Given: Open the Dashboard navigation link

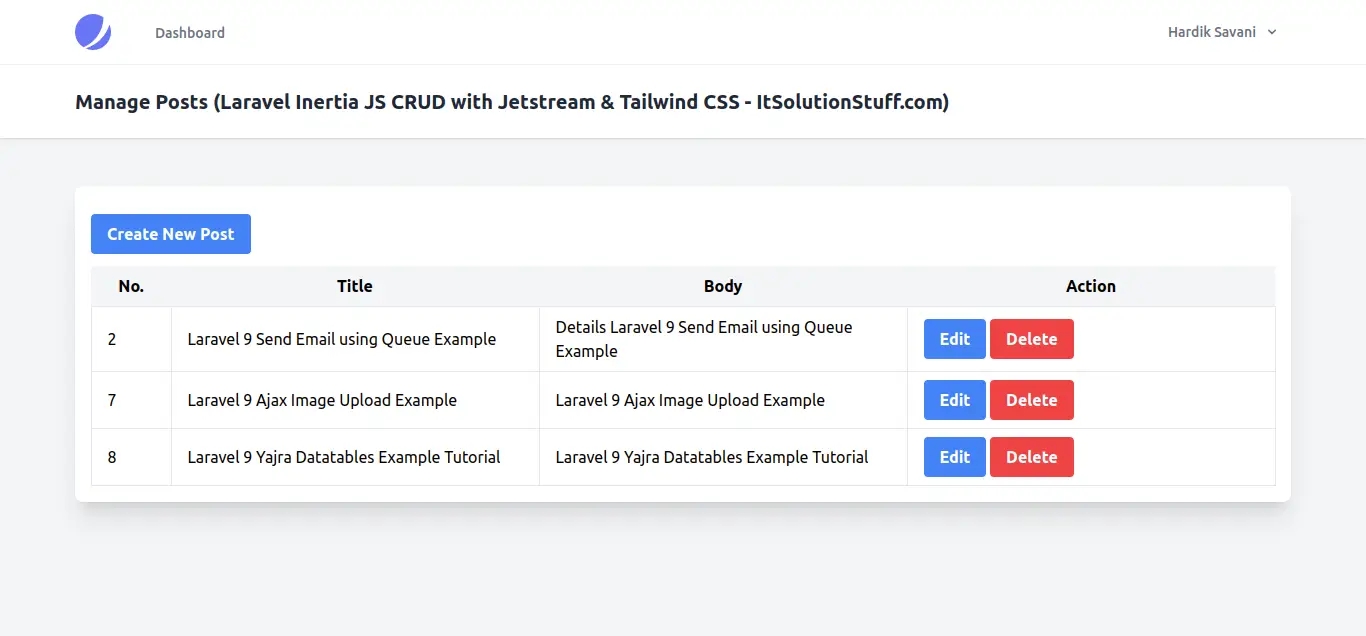Looking at the screenshot, I should [x=190, y=33].
